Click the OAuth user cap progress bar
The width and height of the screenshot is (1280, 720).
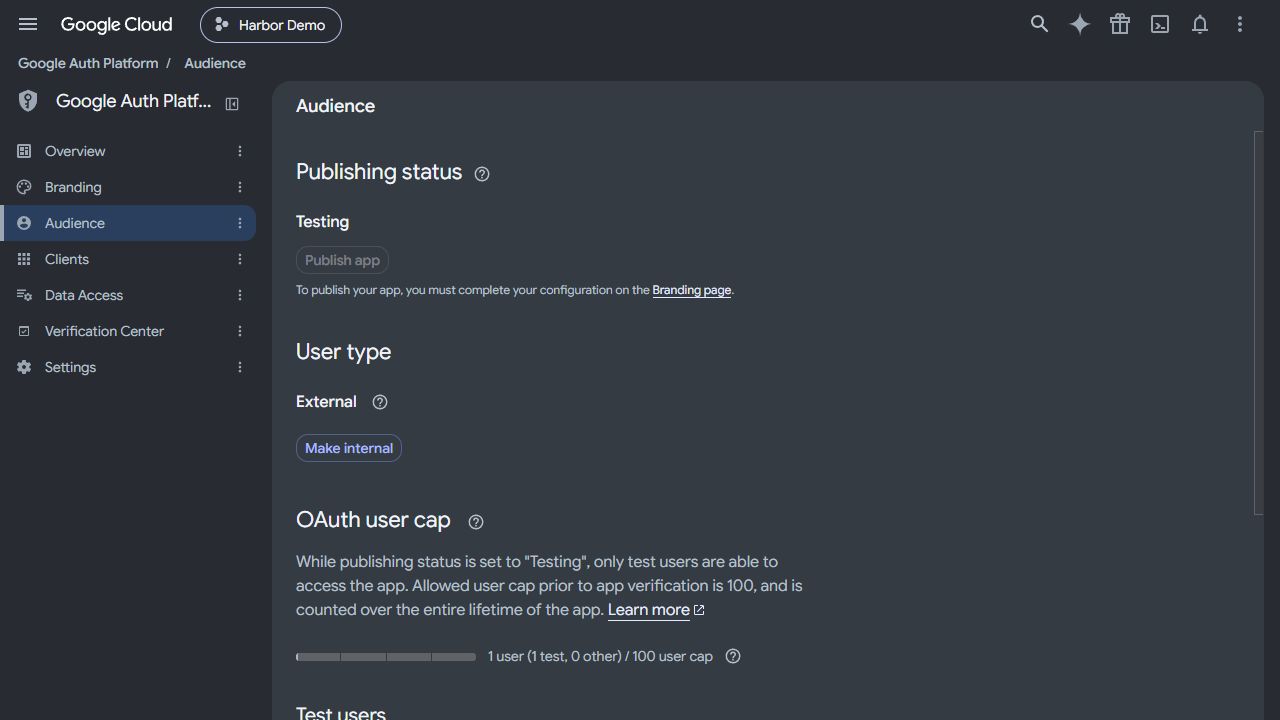click(386, 657)
